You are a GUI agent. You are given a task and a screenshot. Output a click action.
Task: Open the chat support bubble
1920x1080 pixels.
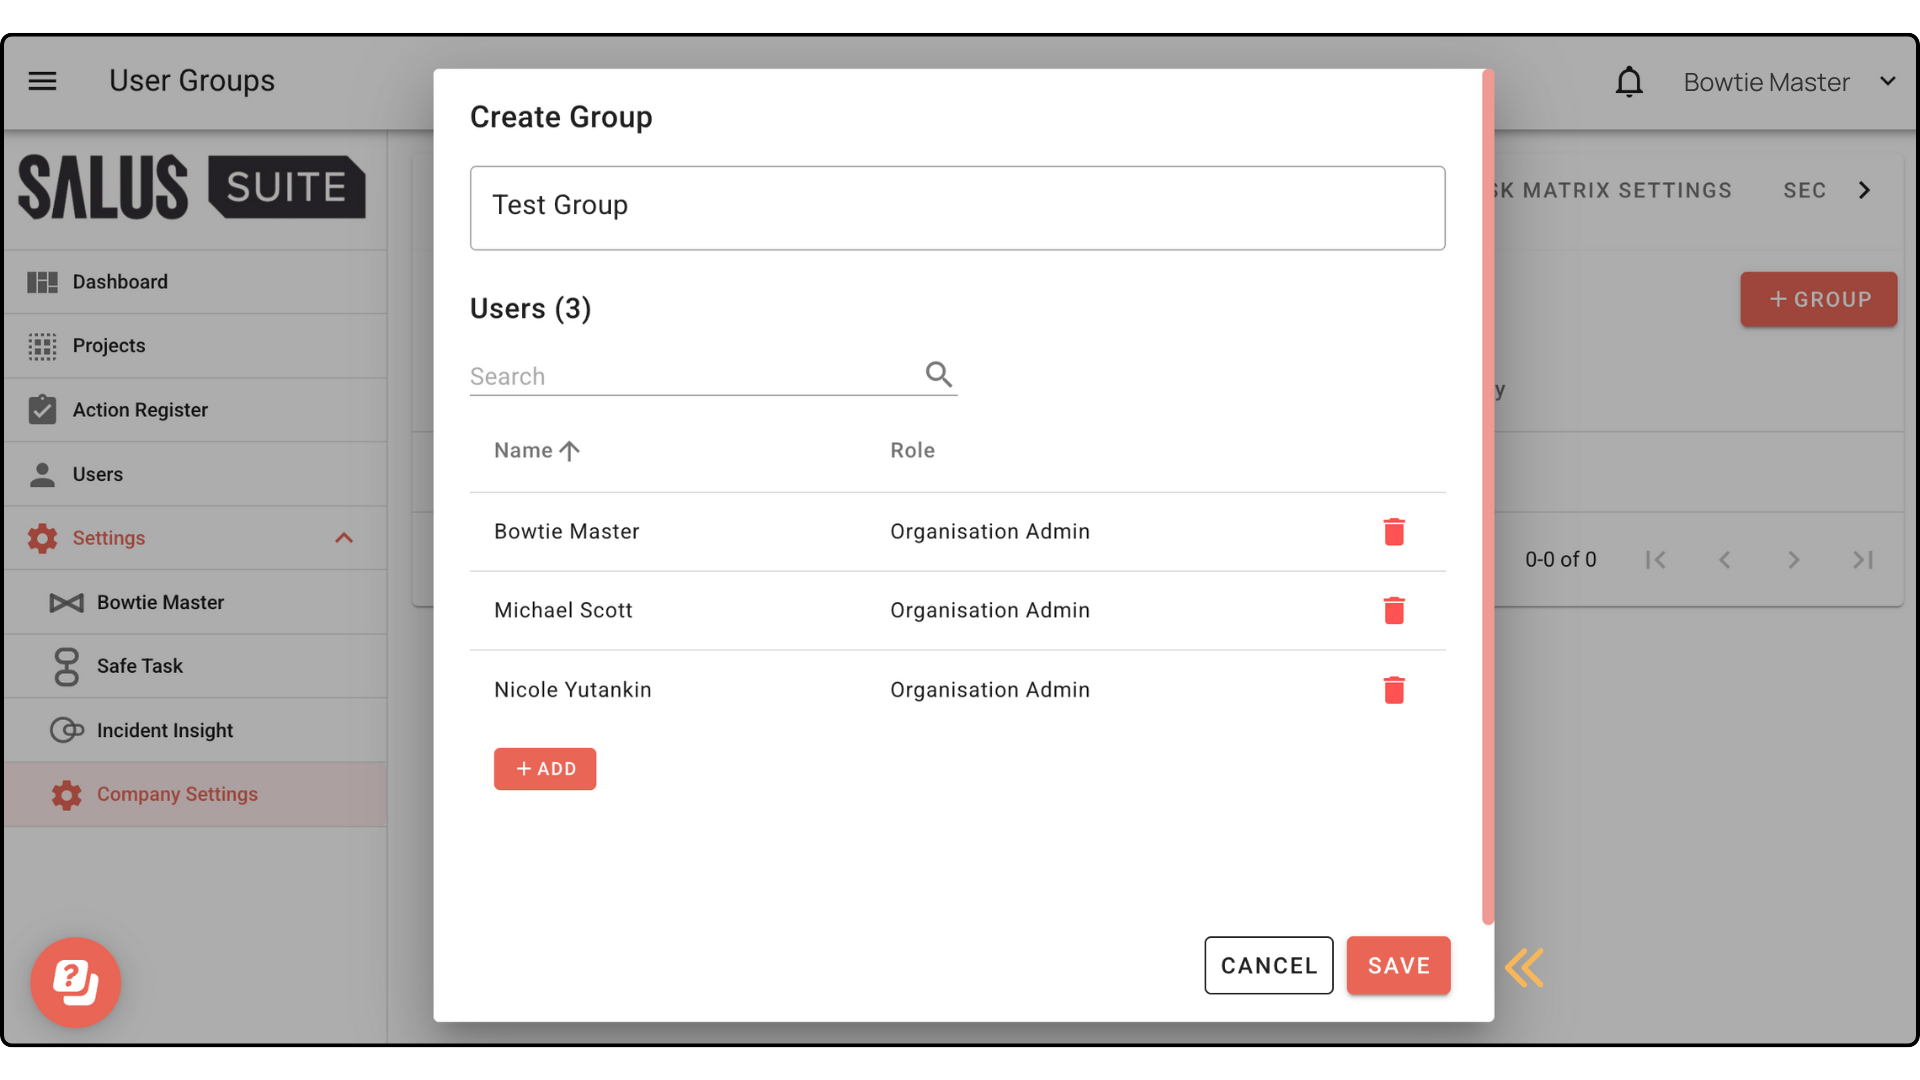click(x=76, y=982)
